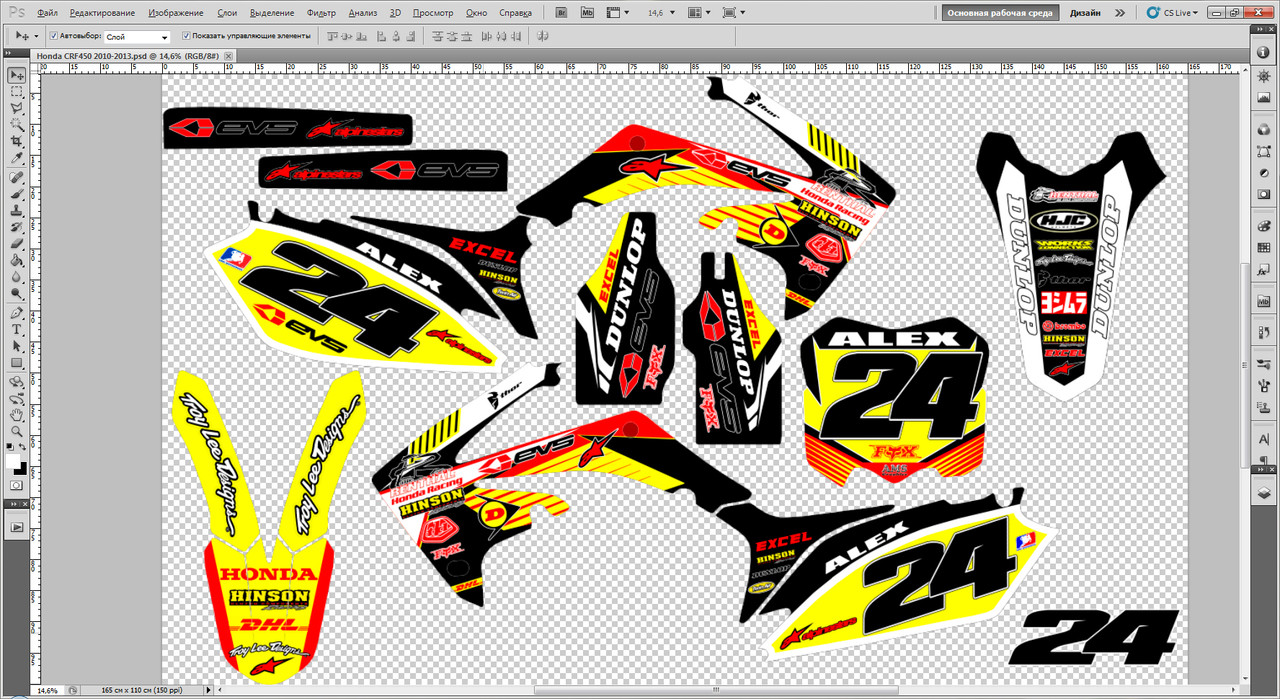This screenshot has height=699, width=1280.
Task: Toggle Показать управляющие элементы checkbox
Action: [187, 35]
